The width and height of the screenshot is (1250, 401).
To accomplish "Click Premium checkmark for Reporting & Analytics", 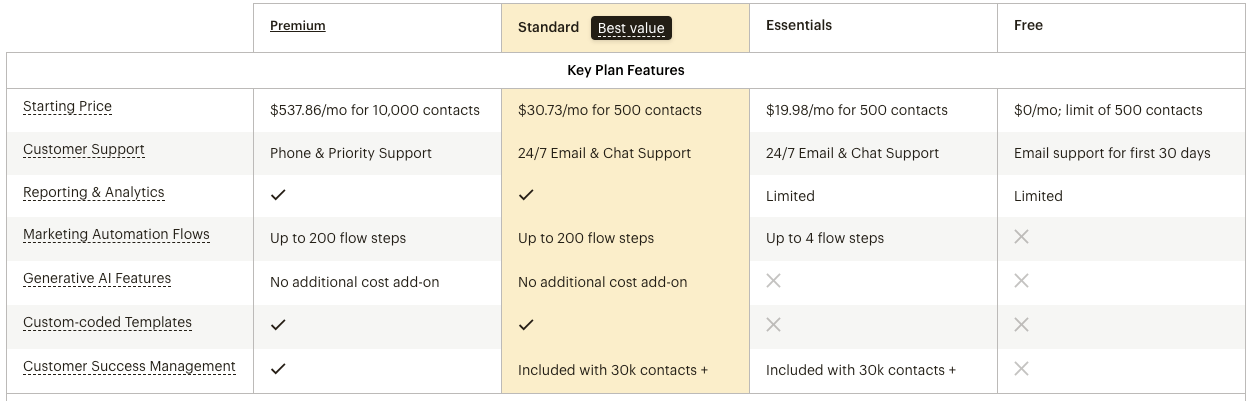I will 278,195.
